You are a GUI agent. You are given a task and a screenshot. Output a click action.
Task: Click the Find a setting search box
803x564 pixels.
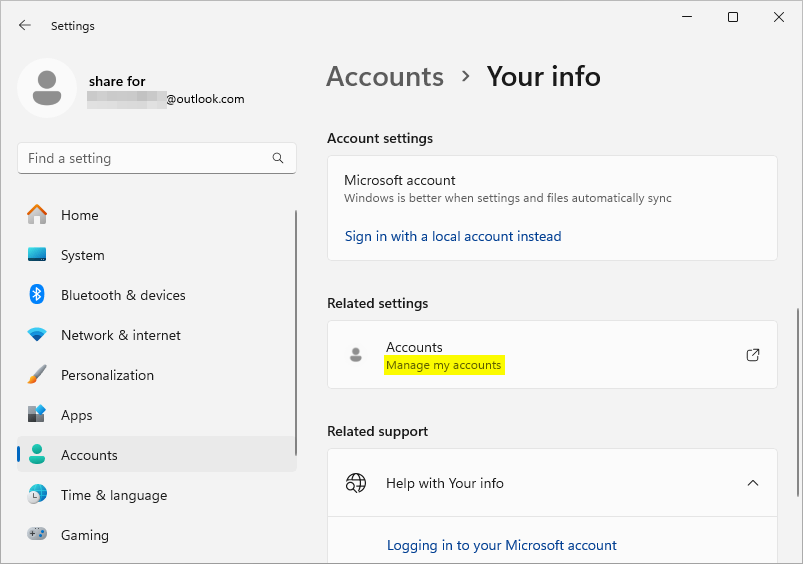(157, 158)
